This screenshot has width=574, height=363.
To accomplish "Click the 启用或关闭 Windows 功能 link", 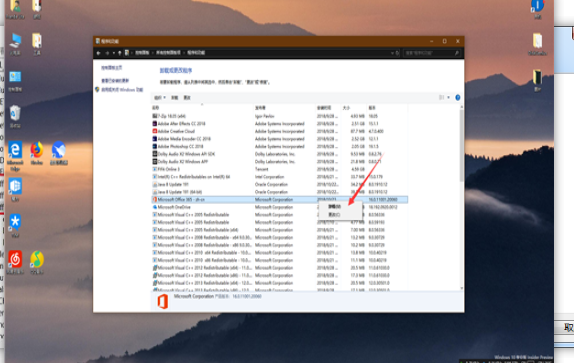I will click(x=122, y=90).
